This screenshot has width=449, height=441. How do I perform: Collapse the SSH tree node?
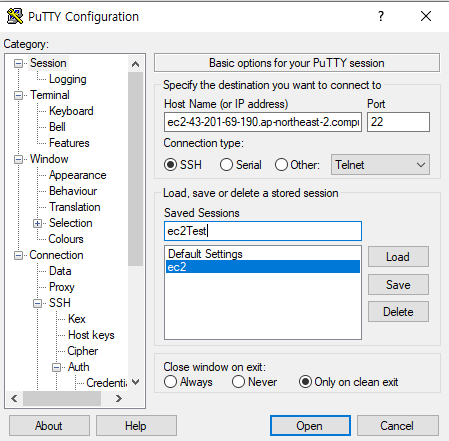pos(37,303)
